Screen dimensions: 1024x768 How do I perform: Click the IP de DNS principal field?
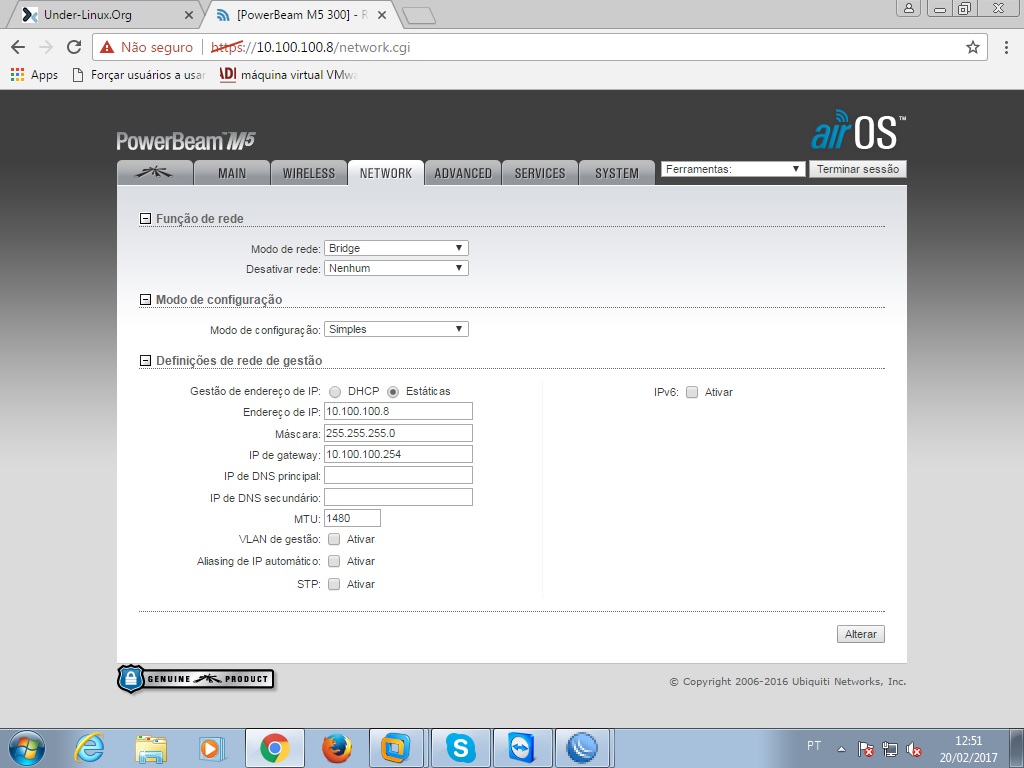pos(398,475)
